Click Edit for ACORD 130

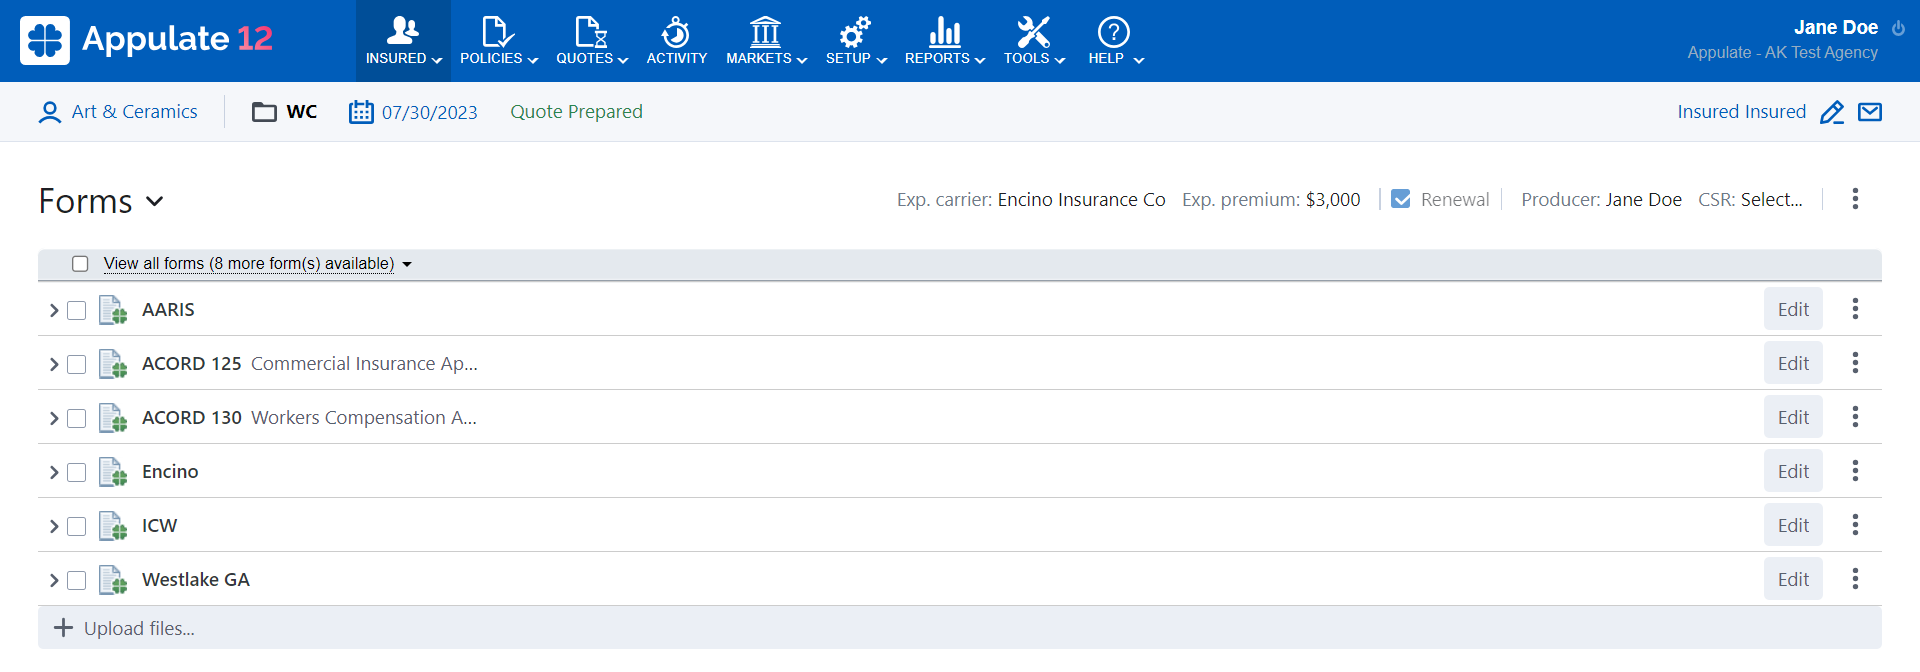[1793, 417]
